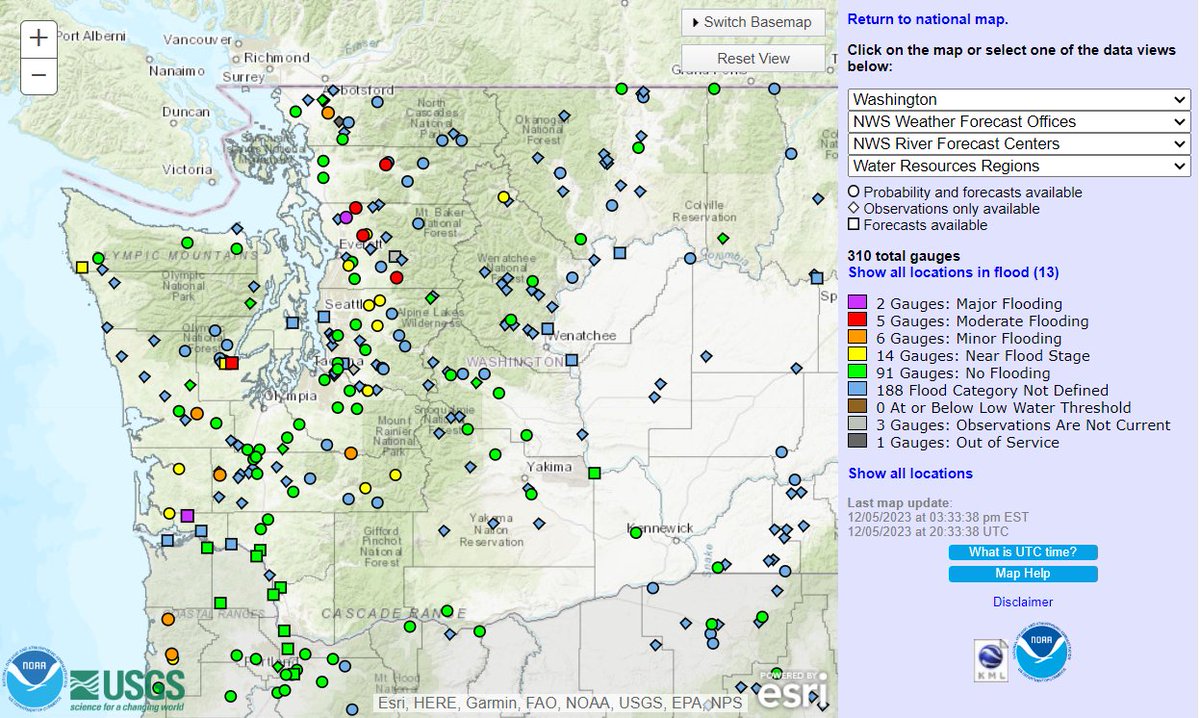Expand the Switch Basemap panel

click(x=752, y=21)
